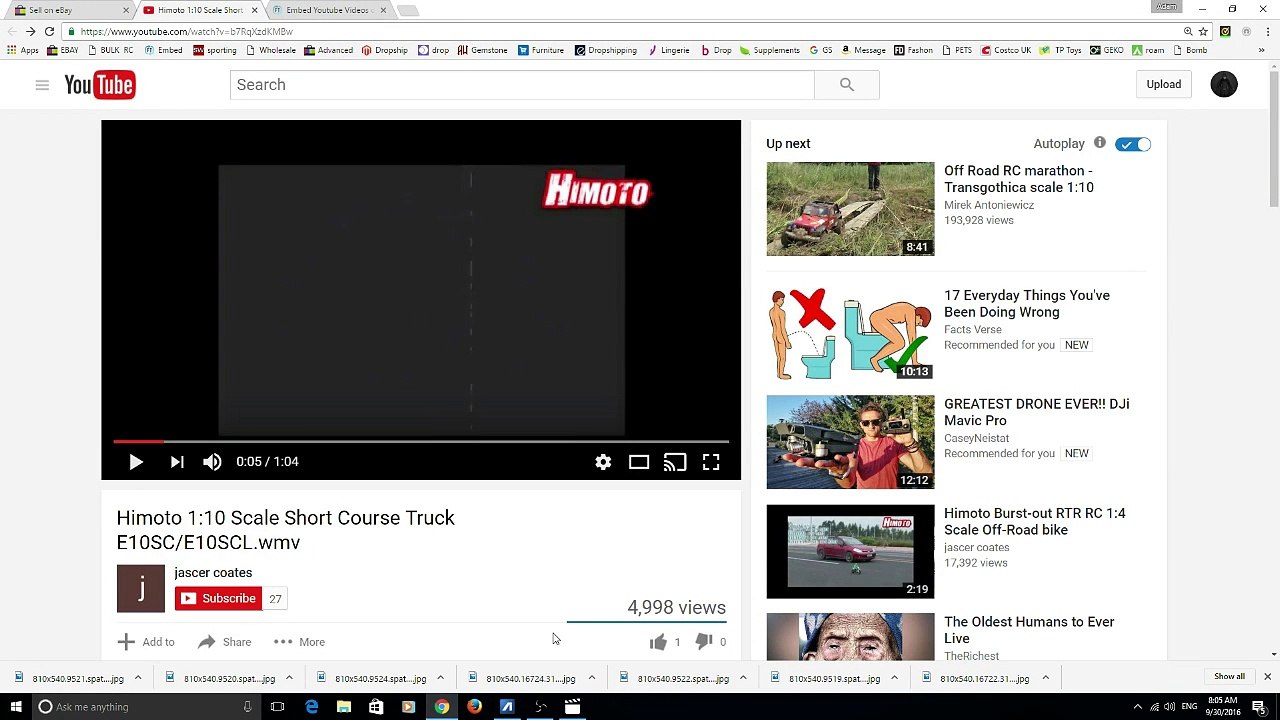Skip to the next video
Image resolution: width=1280 pixels, height=720 pixels.
[x=177, y=462]
